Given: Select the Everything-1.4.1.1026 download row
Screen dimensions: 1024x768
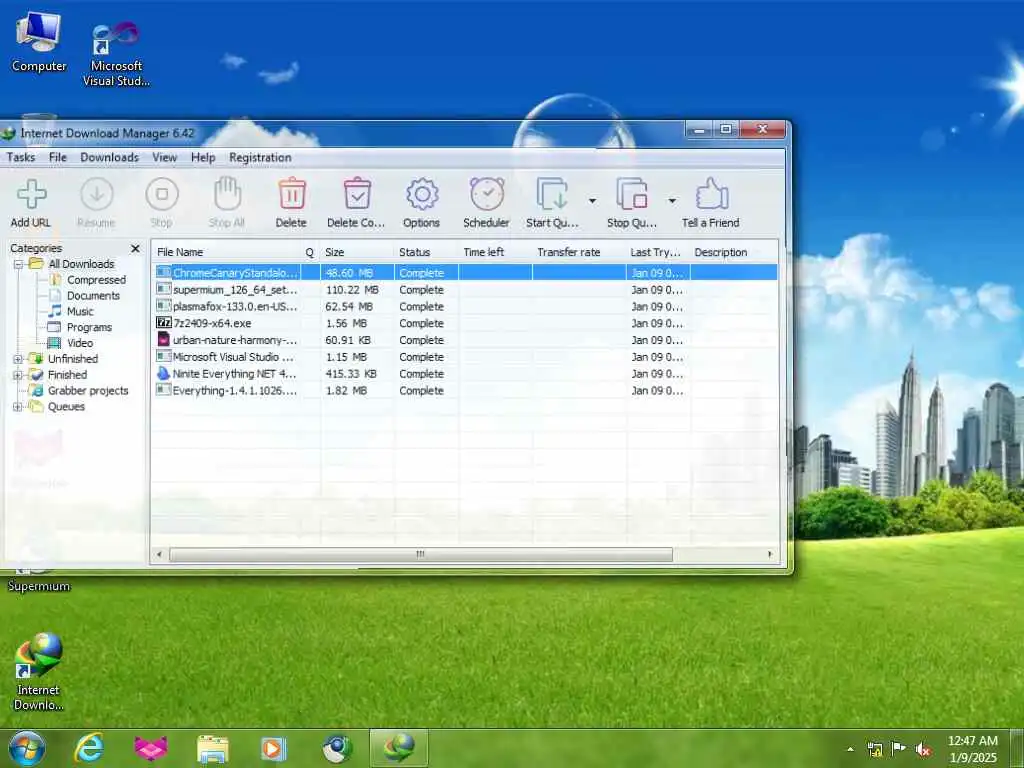Looking at the screenshot, I should [466, 391].
